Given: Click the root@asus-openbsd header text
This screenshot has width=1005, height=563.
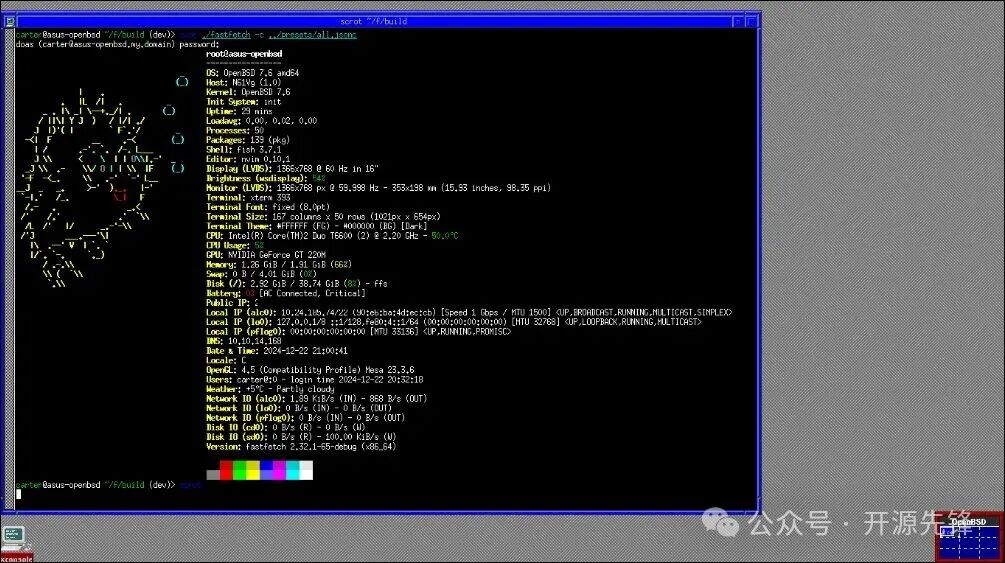Looking at the screenshot, I should coord(244,54).
